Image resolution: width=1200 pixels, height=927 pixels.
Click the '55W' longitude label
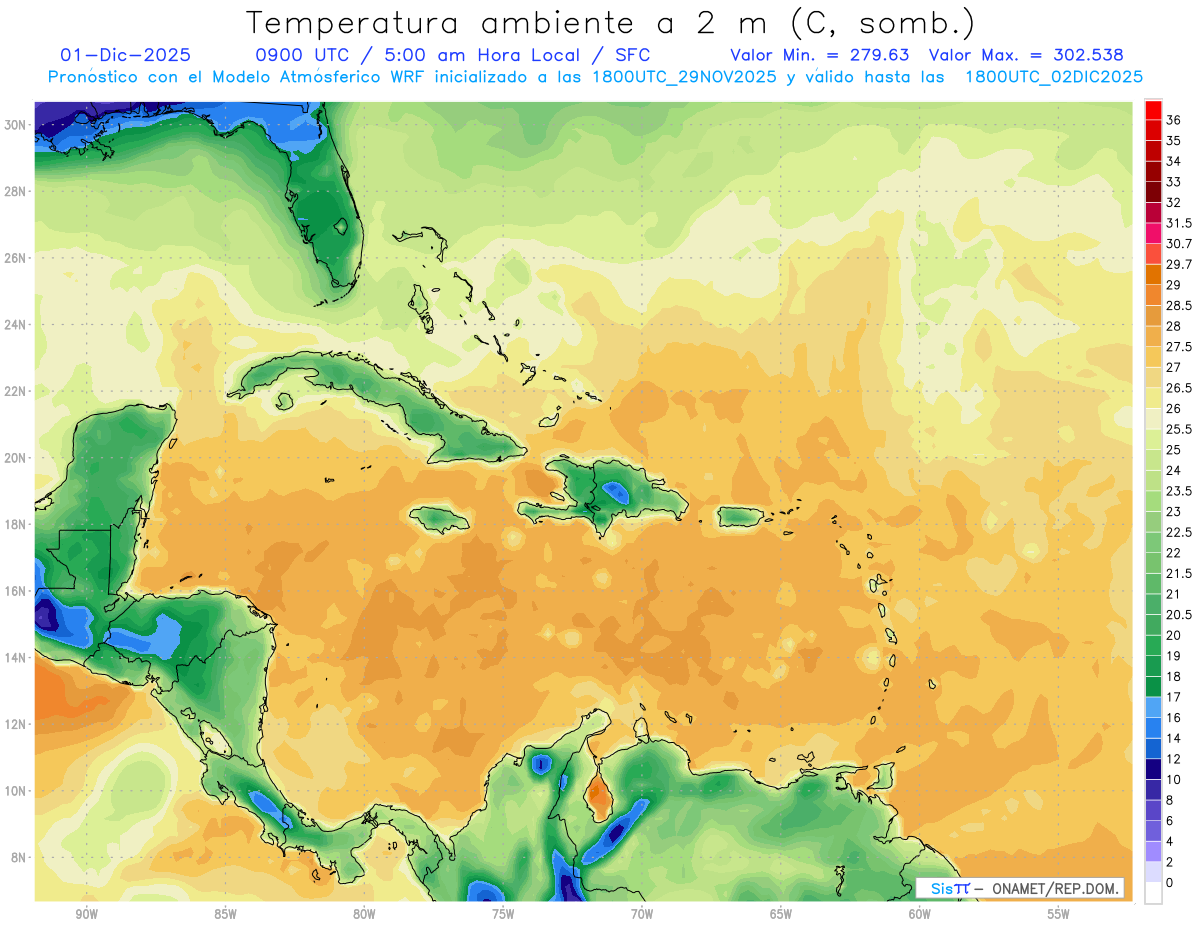[1059, 914]
